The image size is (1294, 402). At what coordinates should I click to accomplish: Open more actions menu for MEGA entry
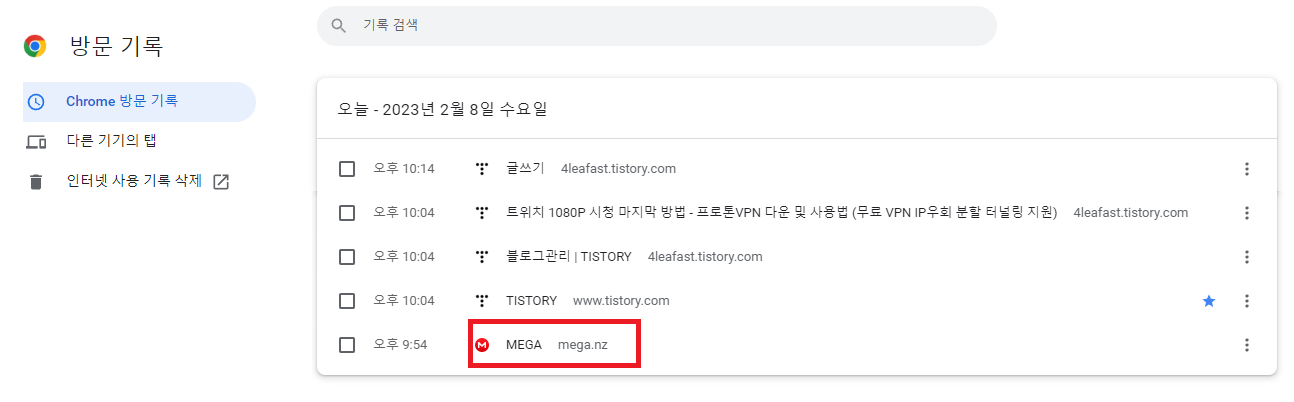1246,345
